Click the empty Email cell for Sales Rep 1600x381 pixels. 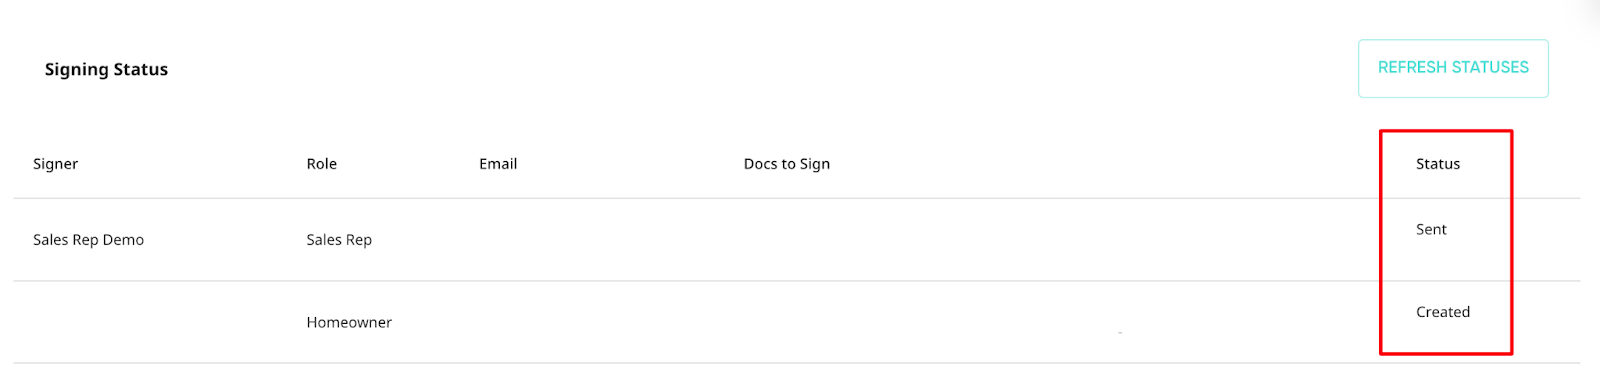pos(600,240)
